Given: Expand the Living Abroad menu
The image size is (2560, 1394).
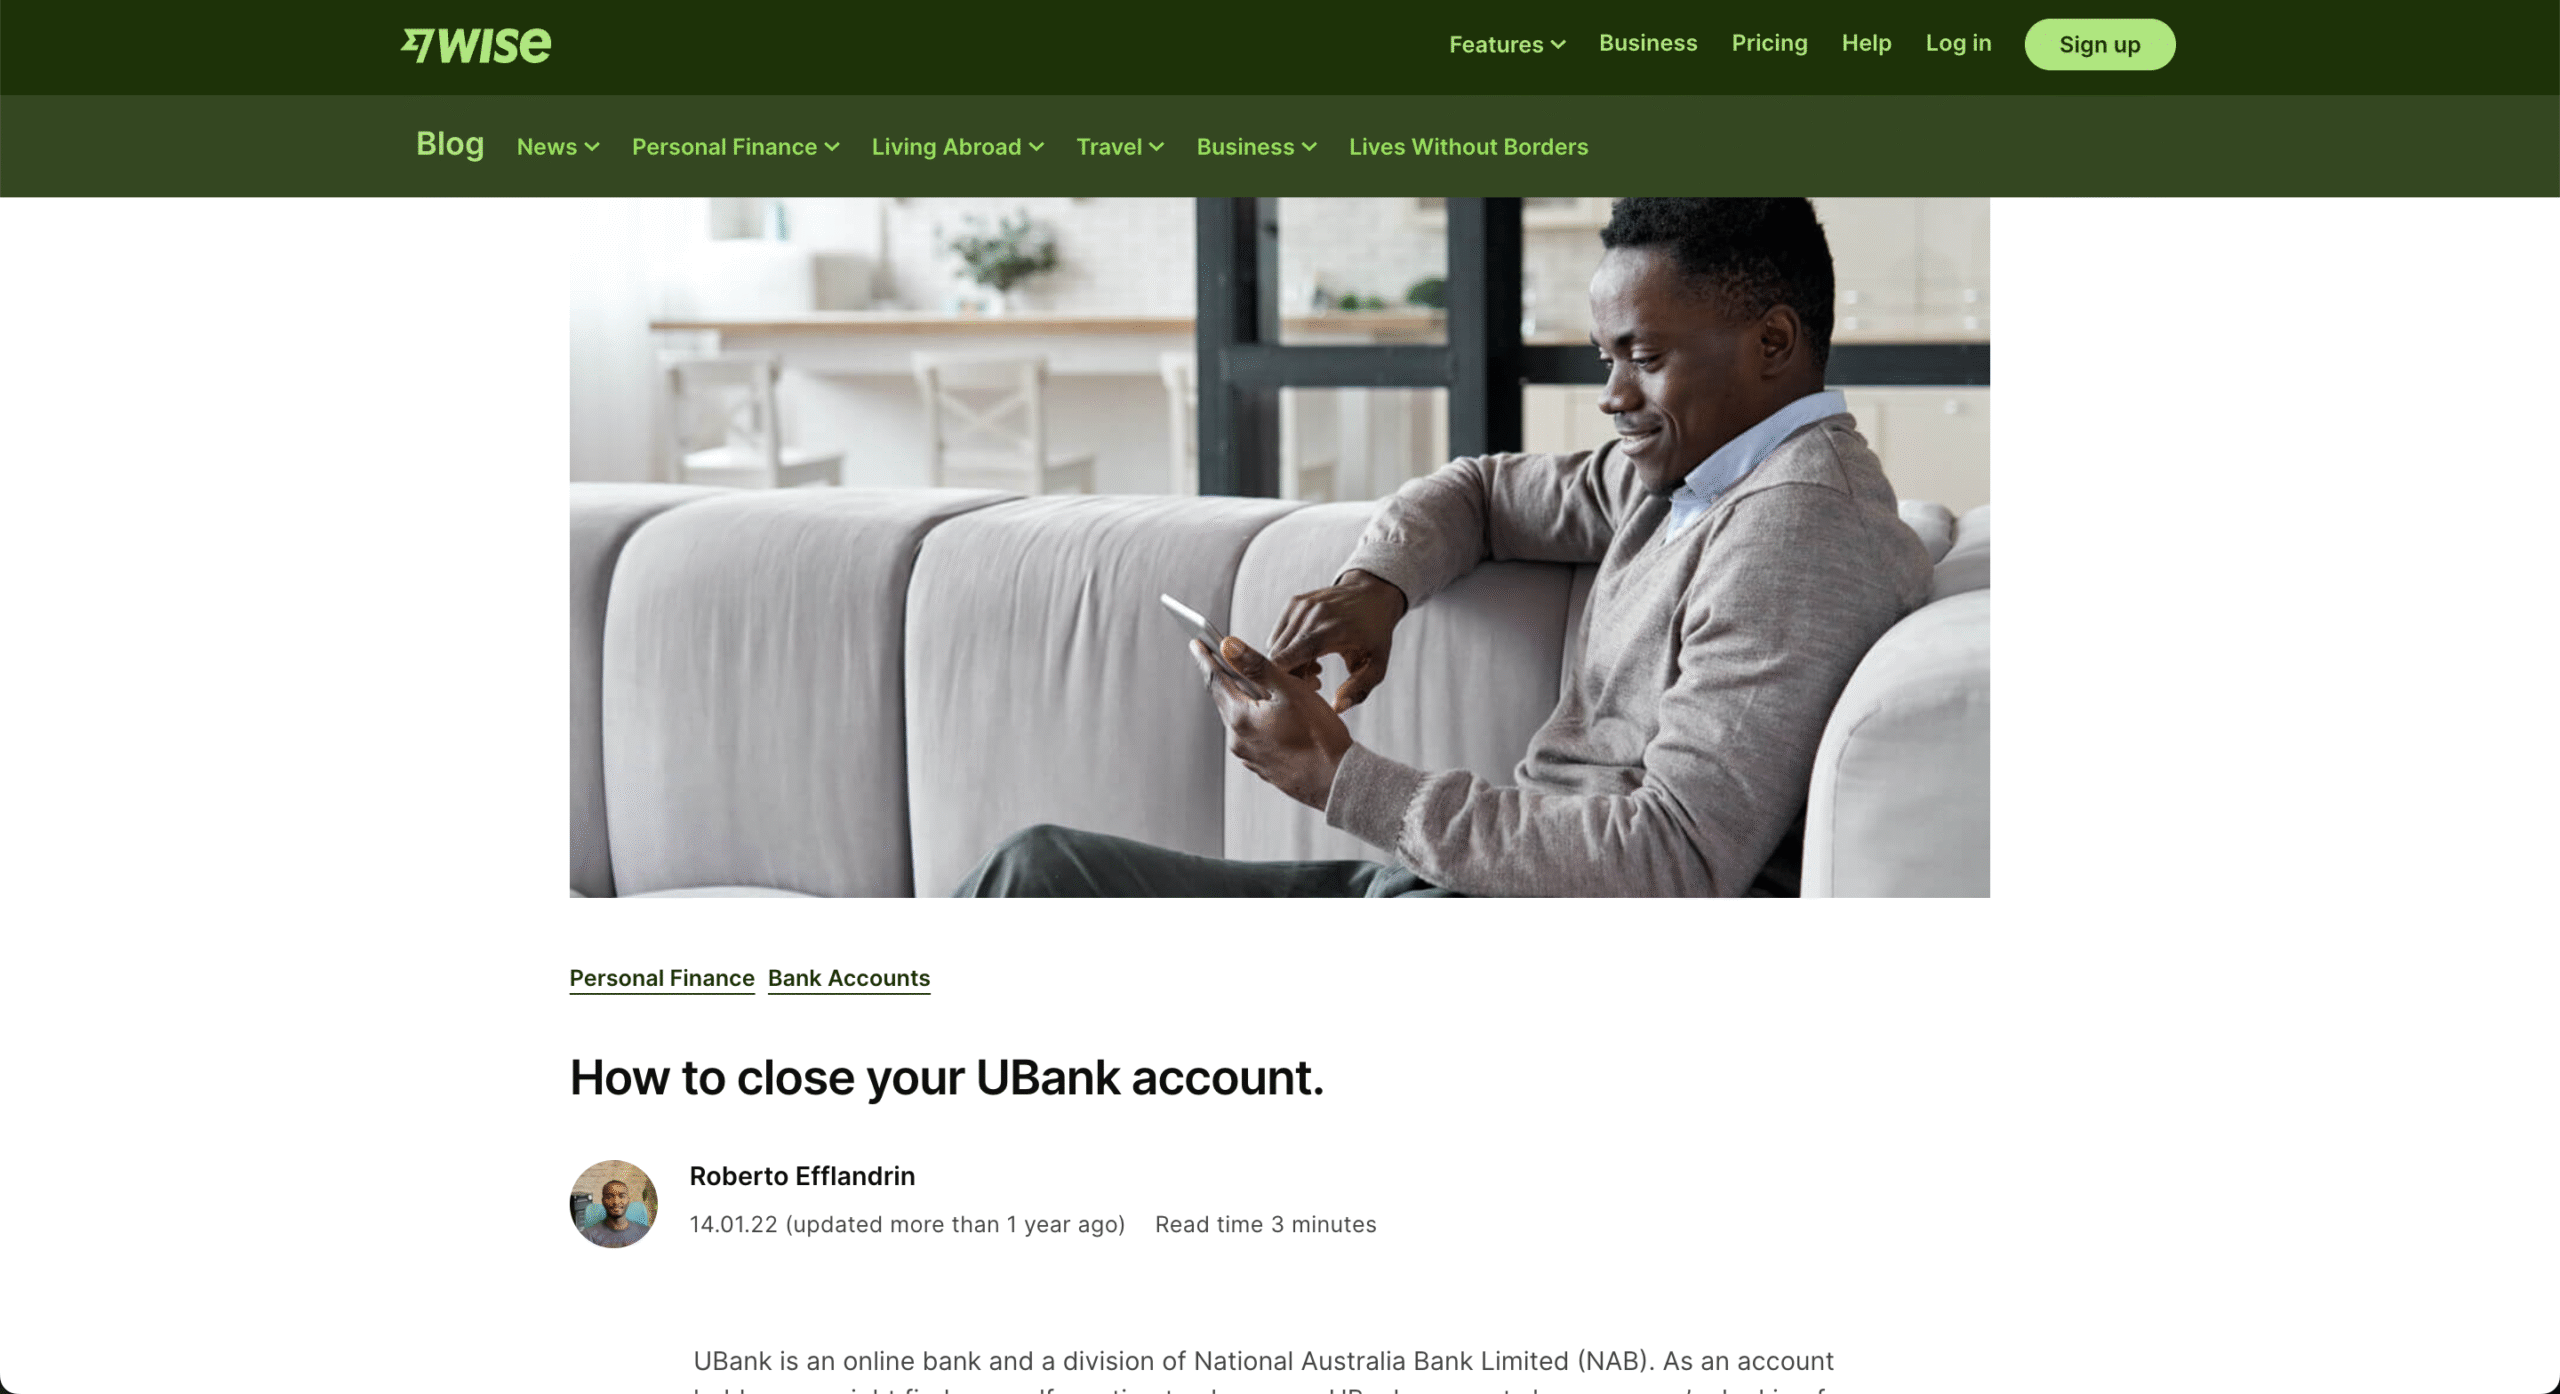Looking at the screenshot, I should coord(957,147).
